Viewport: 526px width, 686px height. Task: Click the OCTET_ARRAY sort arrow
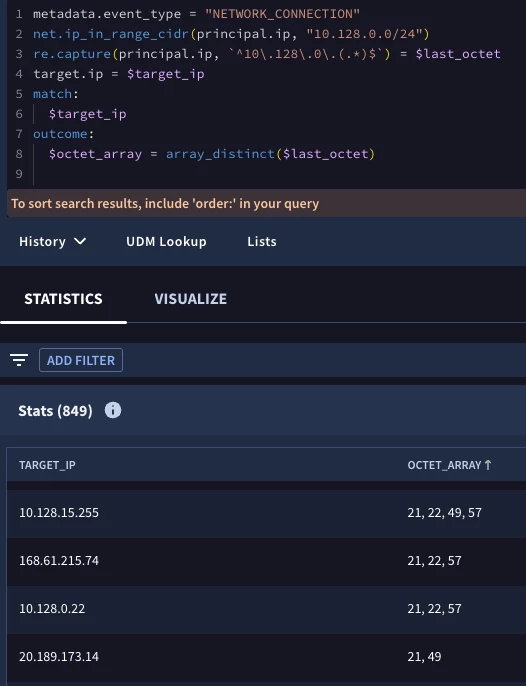tap(488, 465)
